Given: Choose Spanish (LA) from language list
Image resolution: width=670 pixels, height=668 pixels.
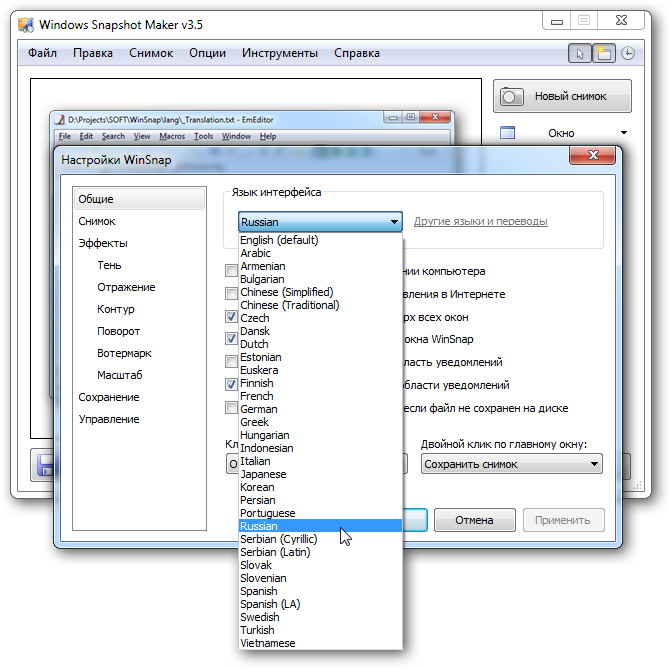Looking at the screenshot, I should coord(320,604).
